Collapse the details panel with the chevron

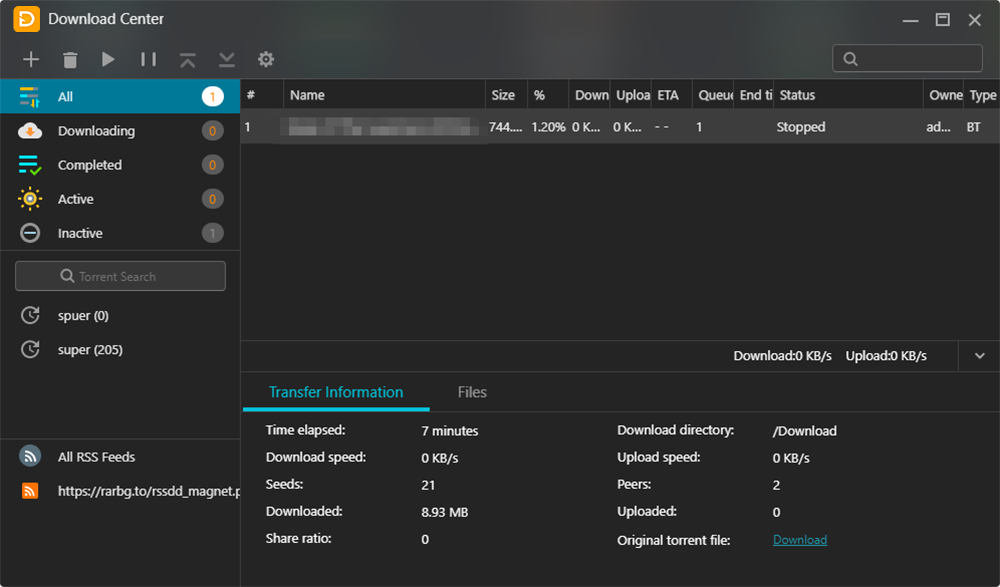[x=979, y=356]
